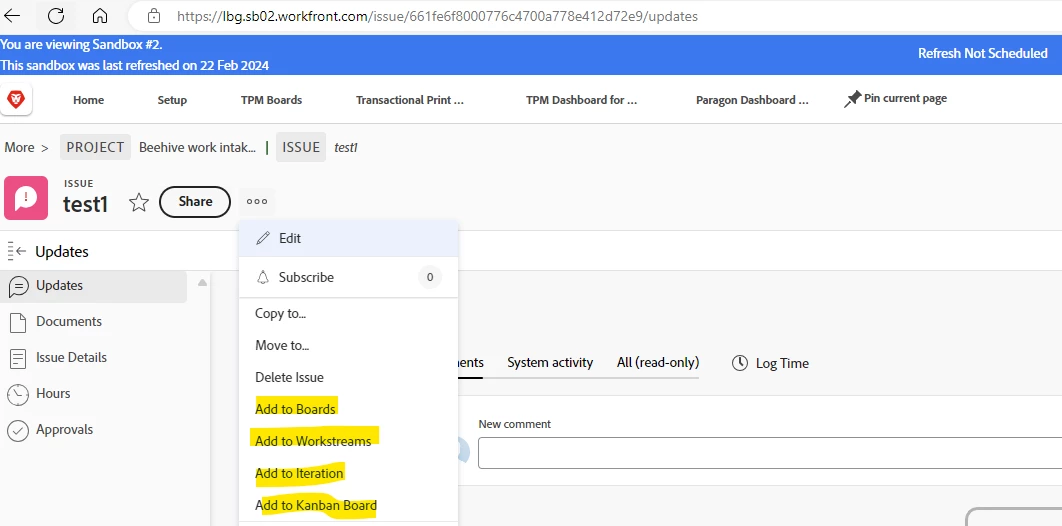
Task: Click the Hours clock icon
Action: [x=18, y=394]
